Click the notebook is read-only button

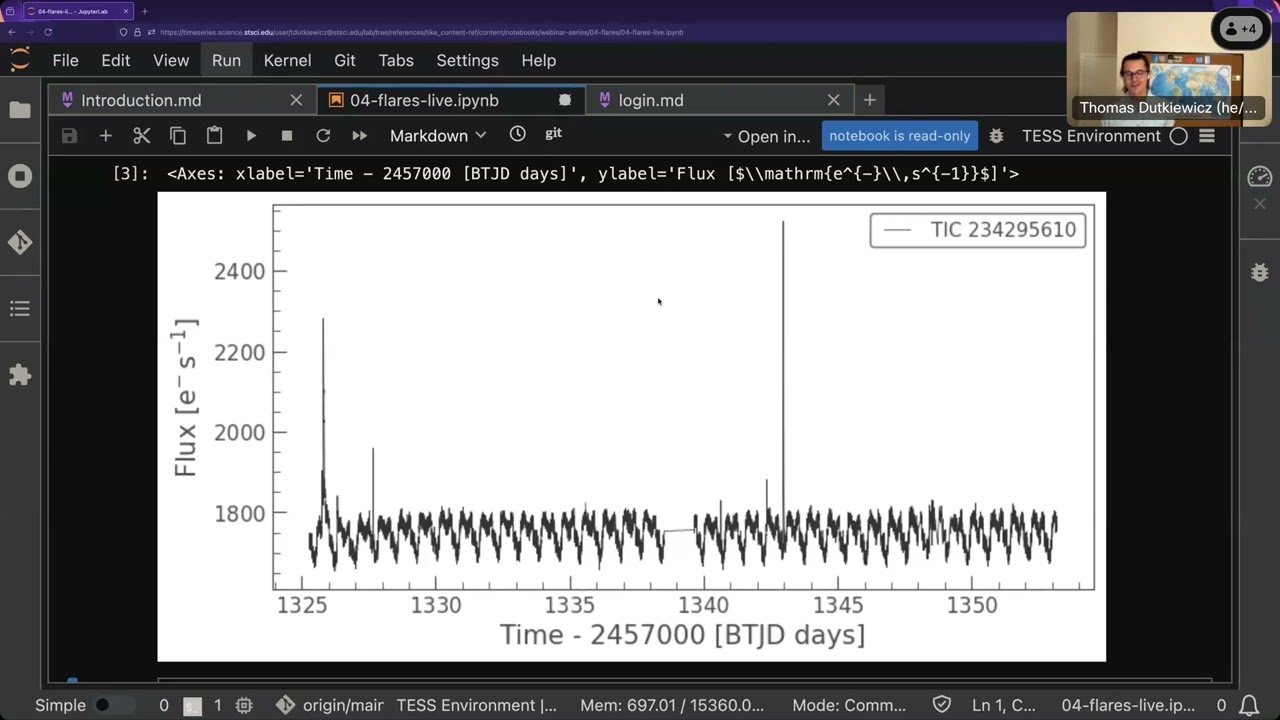pyautogui.click(x=900, y=136)
